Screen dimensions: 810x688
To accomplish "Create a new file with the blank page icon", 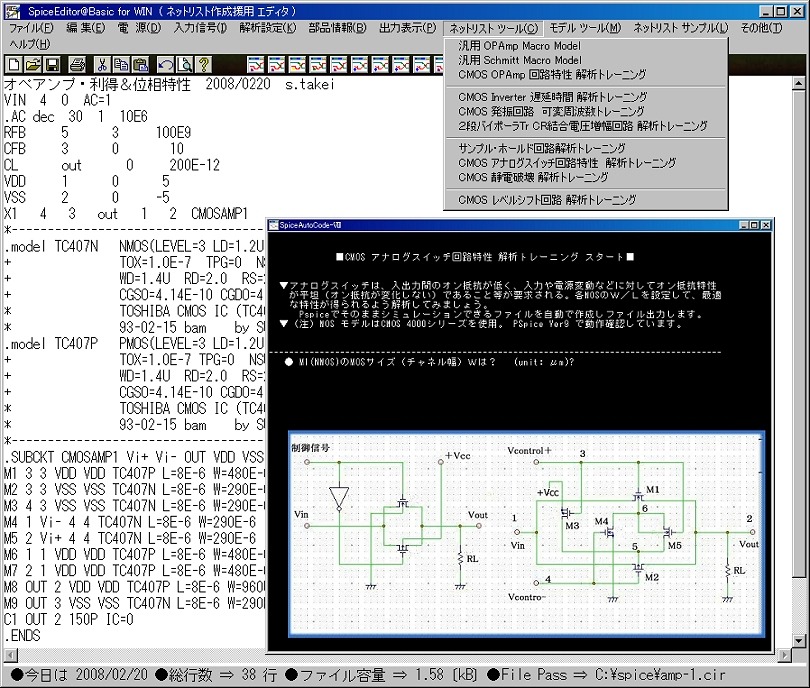I will pos(14,65).
